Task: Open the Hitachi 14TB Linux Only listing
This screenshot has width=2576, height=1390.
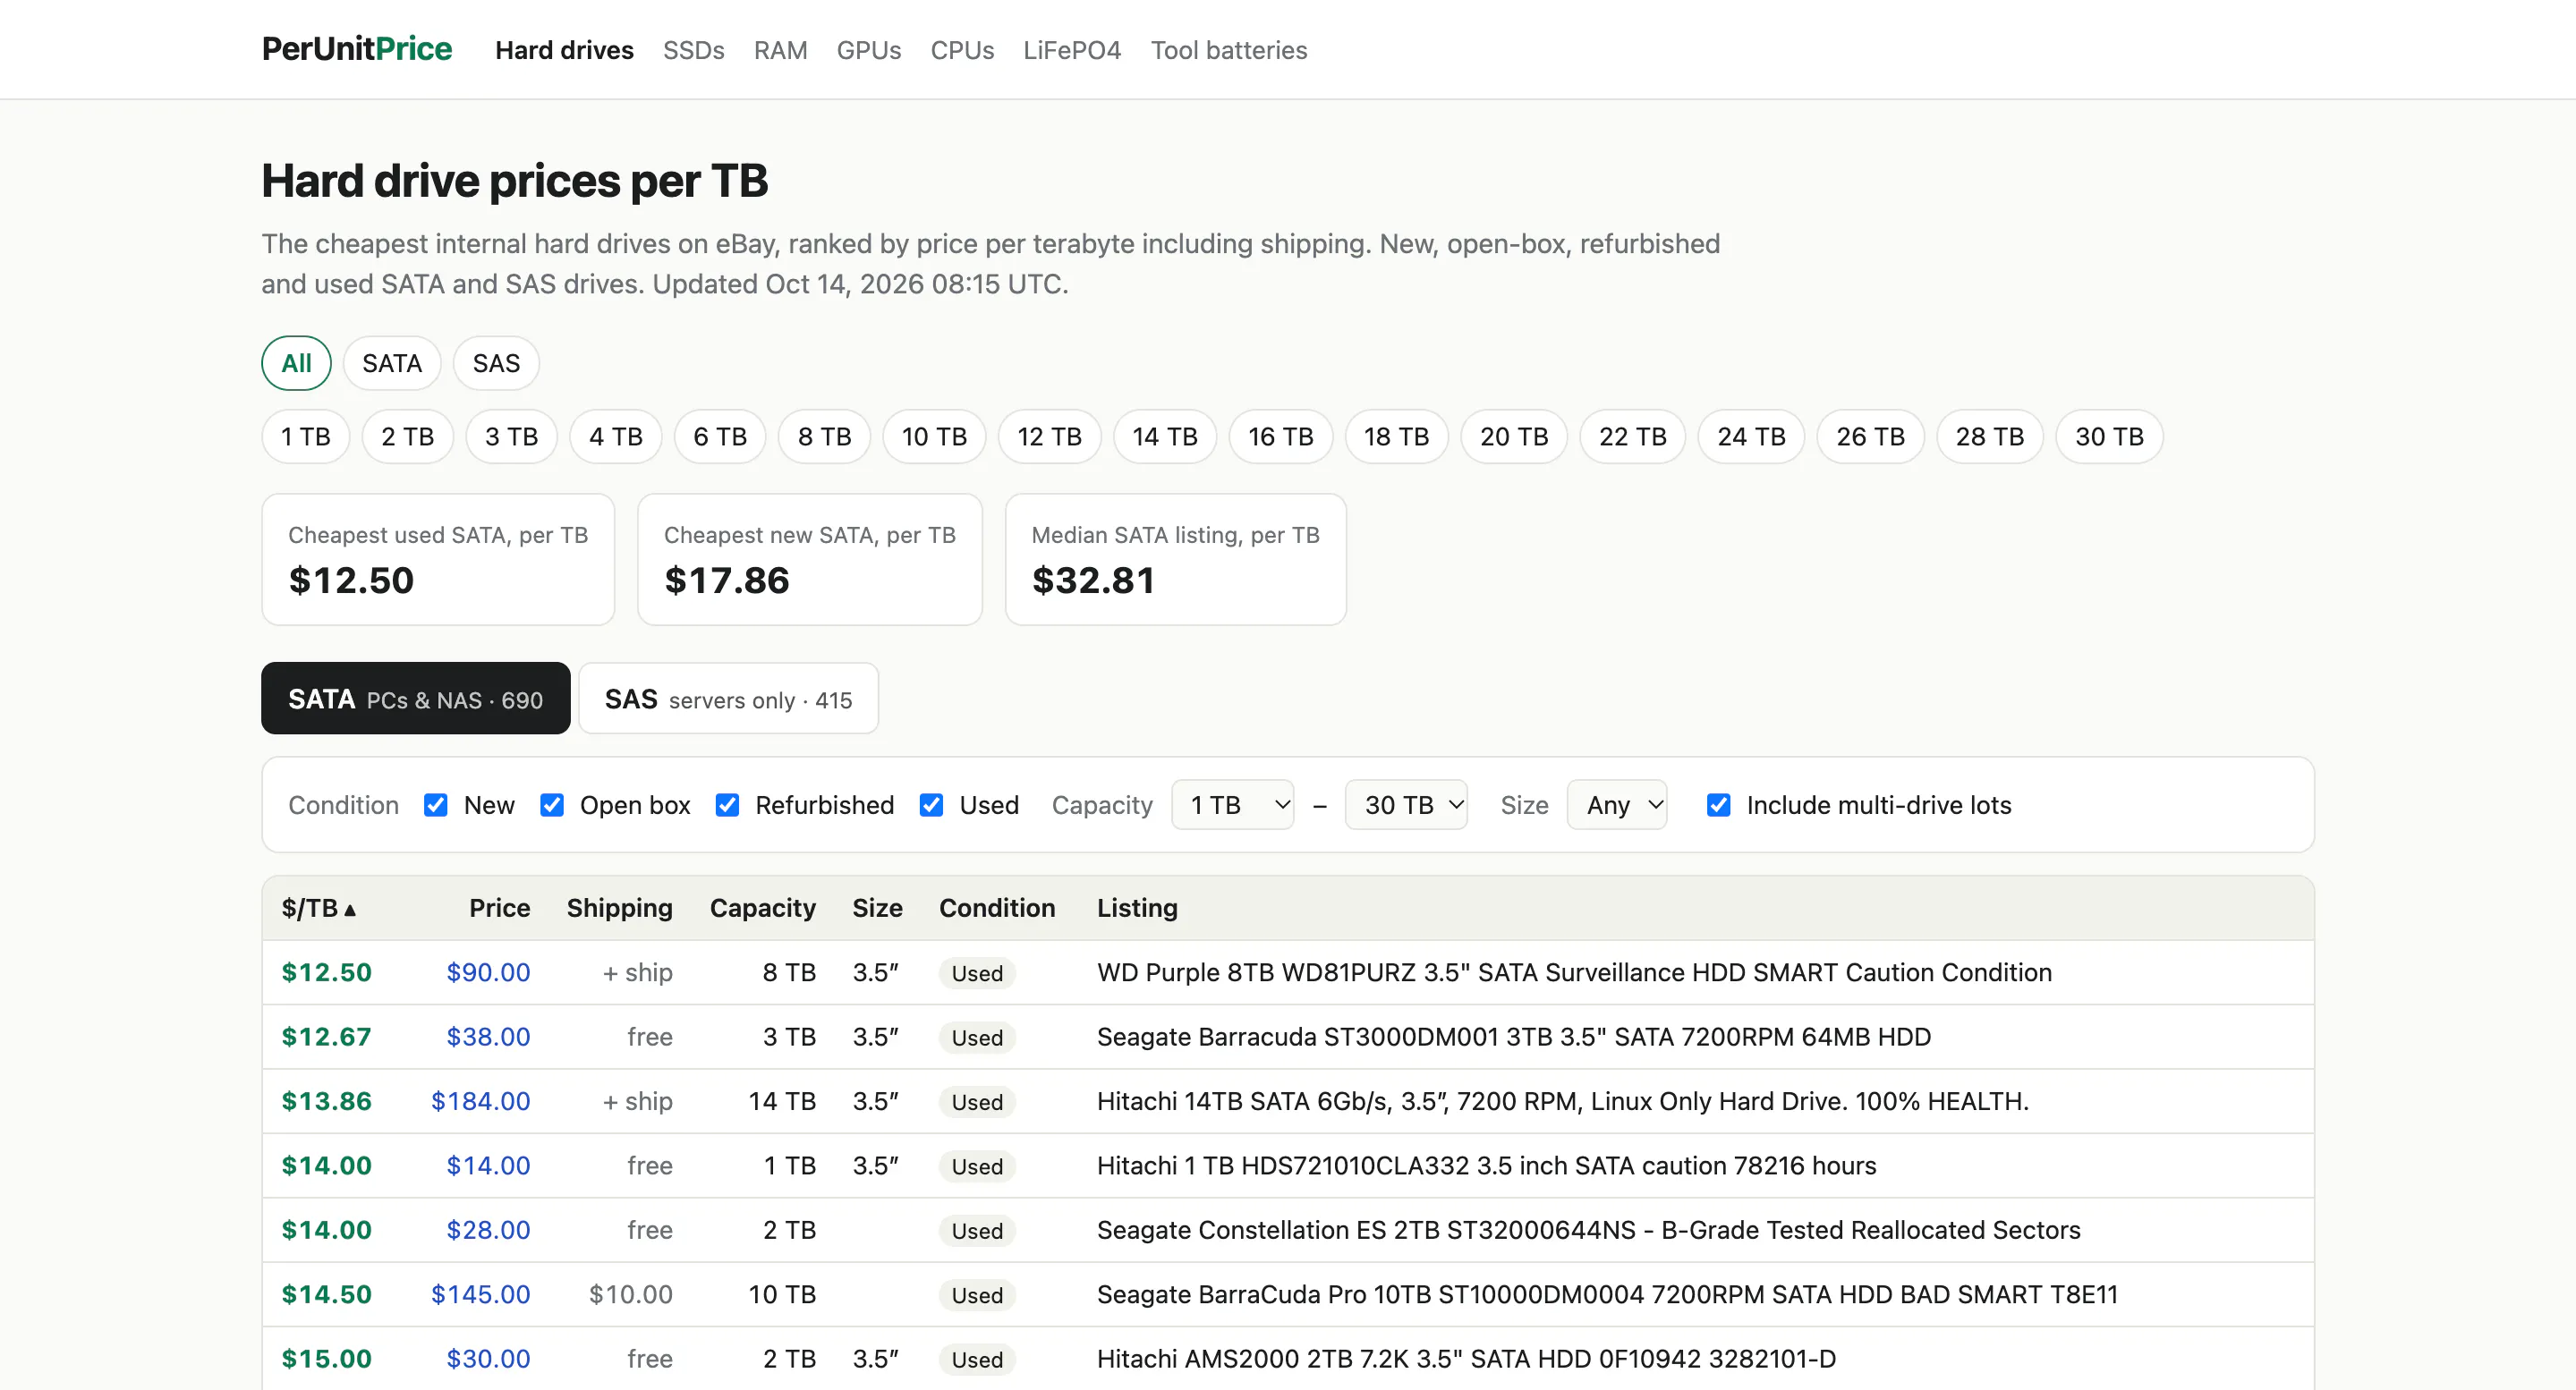Action: tap(1562, 1101)
